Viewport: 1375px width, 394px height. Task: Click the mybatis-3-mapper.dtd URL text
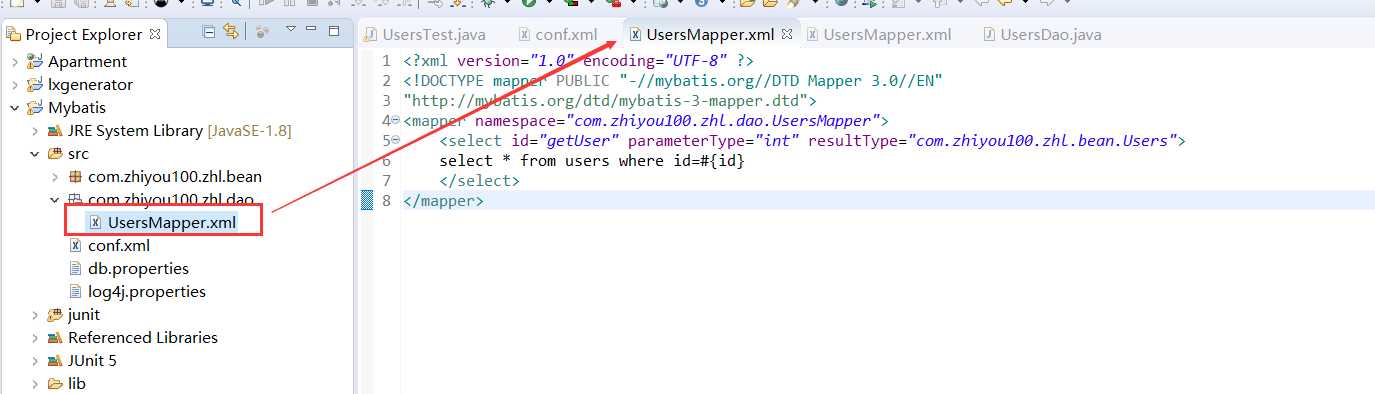pyautogui.click(x=607, y=101)
